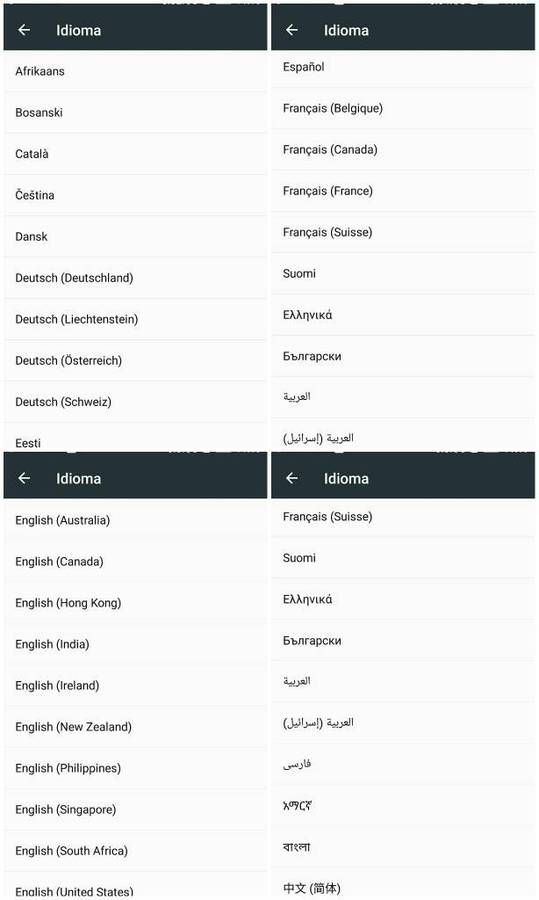Select English (New Zealand)

(135, 727)
